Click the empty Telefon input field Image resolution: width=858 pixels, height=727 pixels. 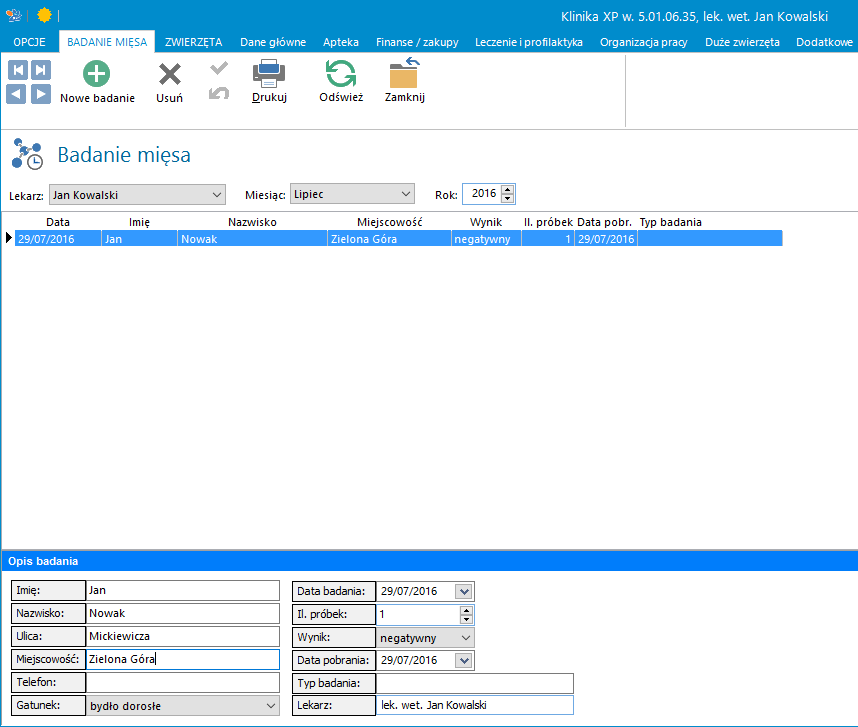[183, 683]
